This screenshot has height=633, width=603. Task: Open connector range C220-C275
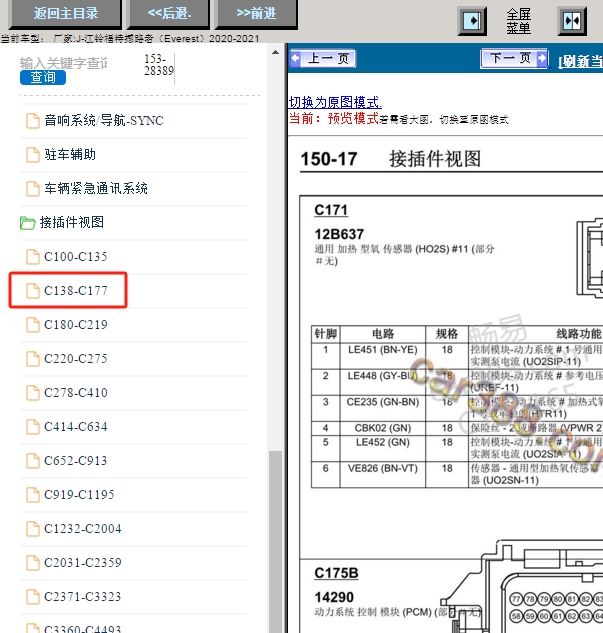pyautogui.click(x=75, y=358)
